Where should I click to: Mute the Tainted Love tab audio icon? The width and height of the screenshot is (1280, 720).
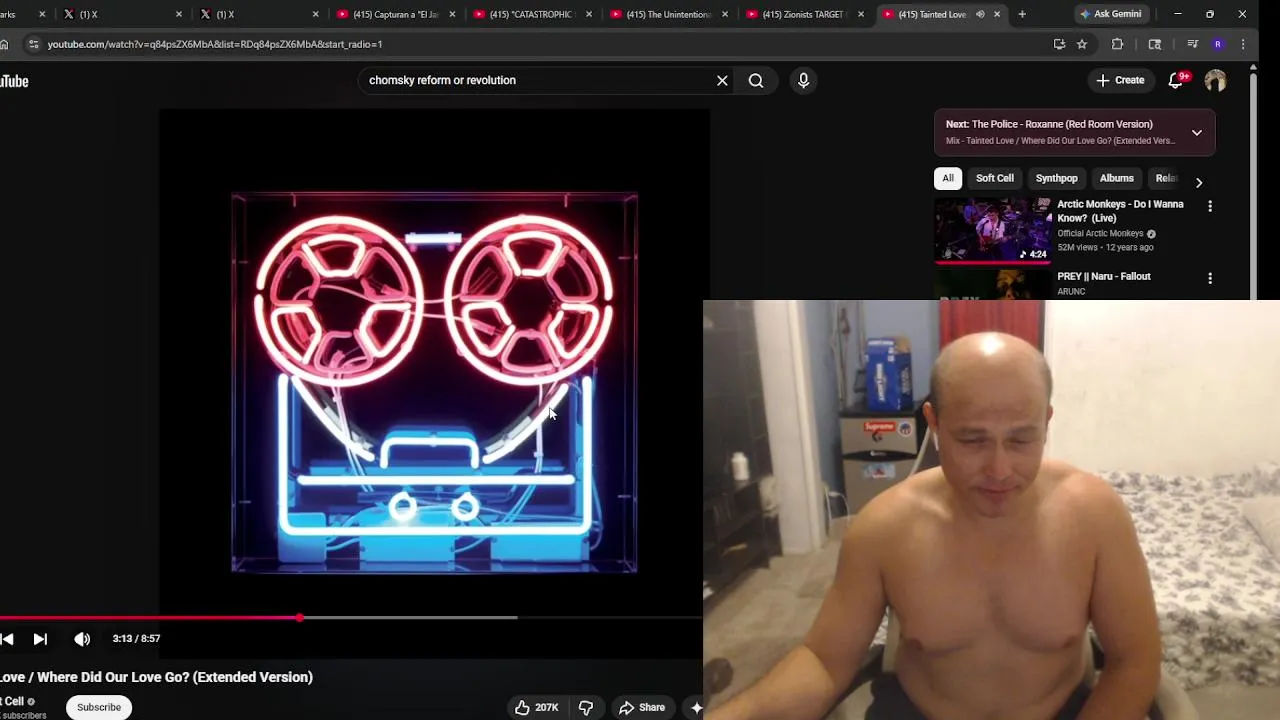point(980,14)
